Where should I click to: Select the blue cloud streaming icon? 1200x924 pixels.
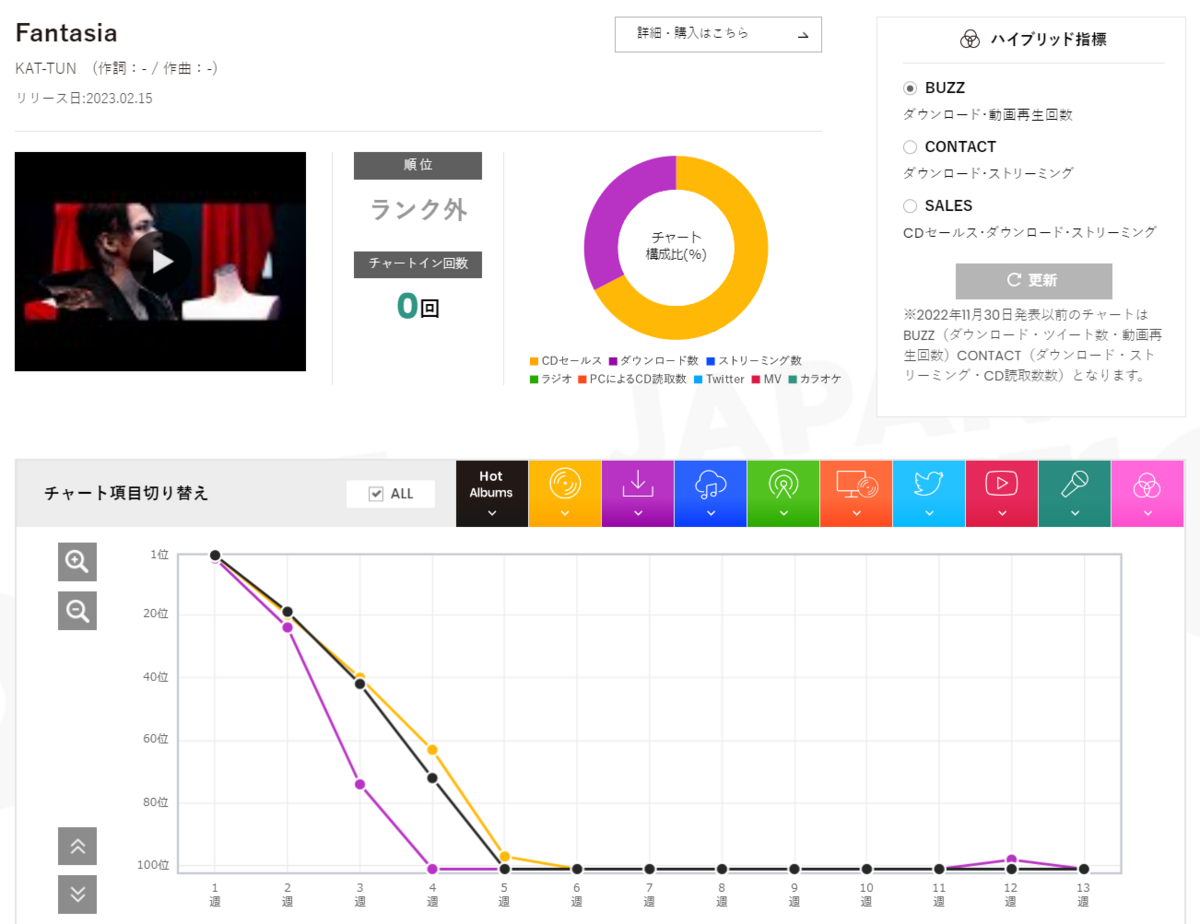pyautogui.click(x=711, y=494)
